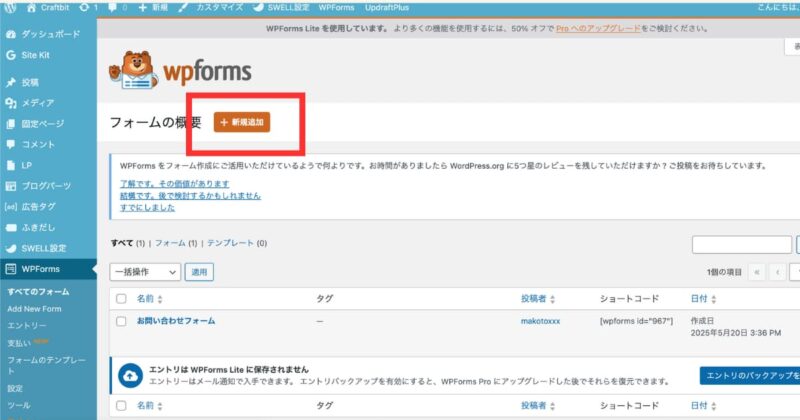Image resolution: width=800 pixels, height=420 pixels.
Task: Open エントリー submenu item
Action: 27,326
